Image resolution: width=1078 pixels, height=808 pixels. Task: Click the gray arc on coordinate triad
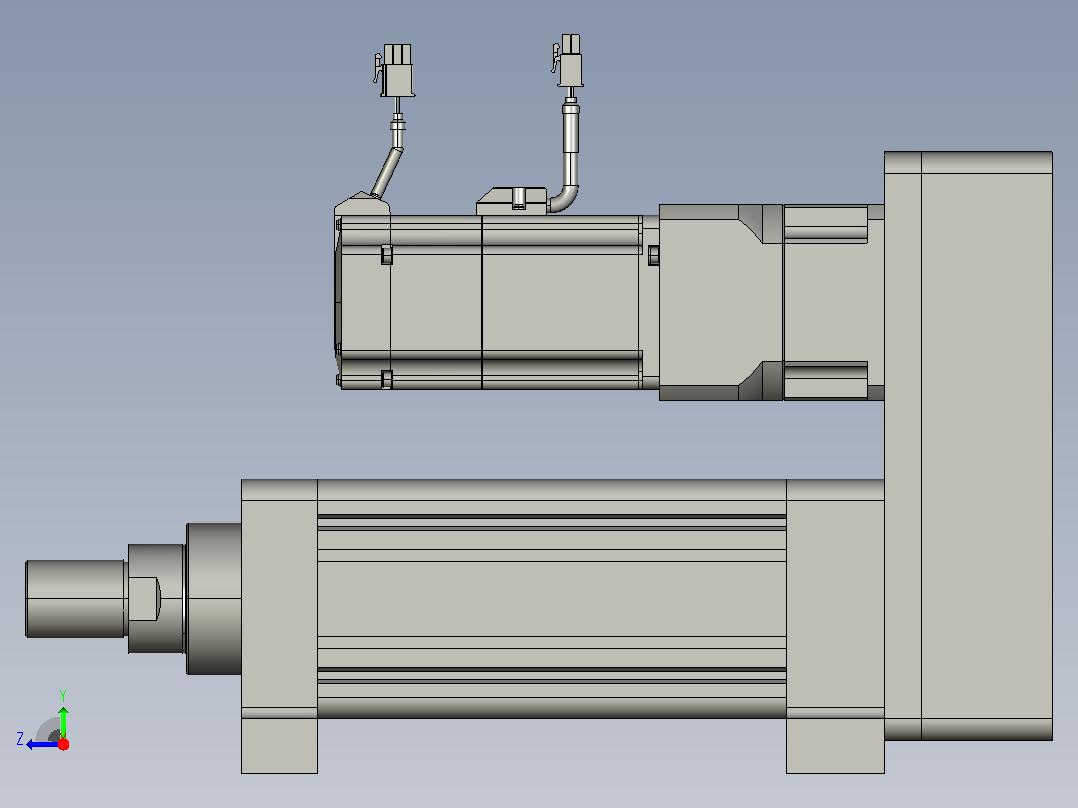(48, 730)
